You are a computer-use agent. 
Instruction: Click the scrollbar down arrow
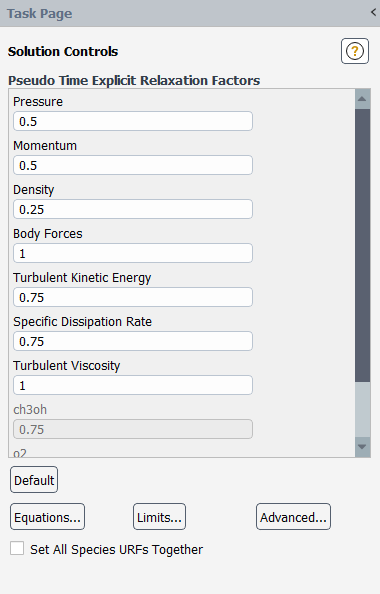click(x=363, y=447)
